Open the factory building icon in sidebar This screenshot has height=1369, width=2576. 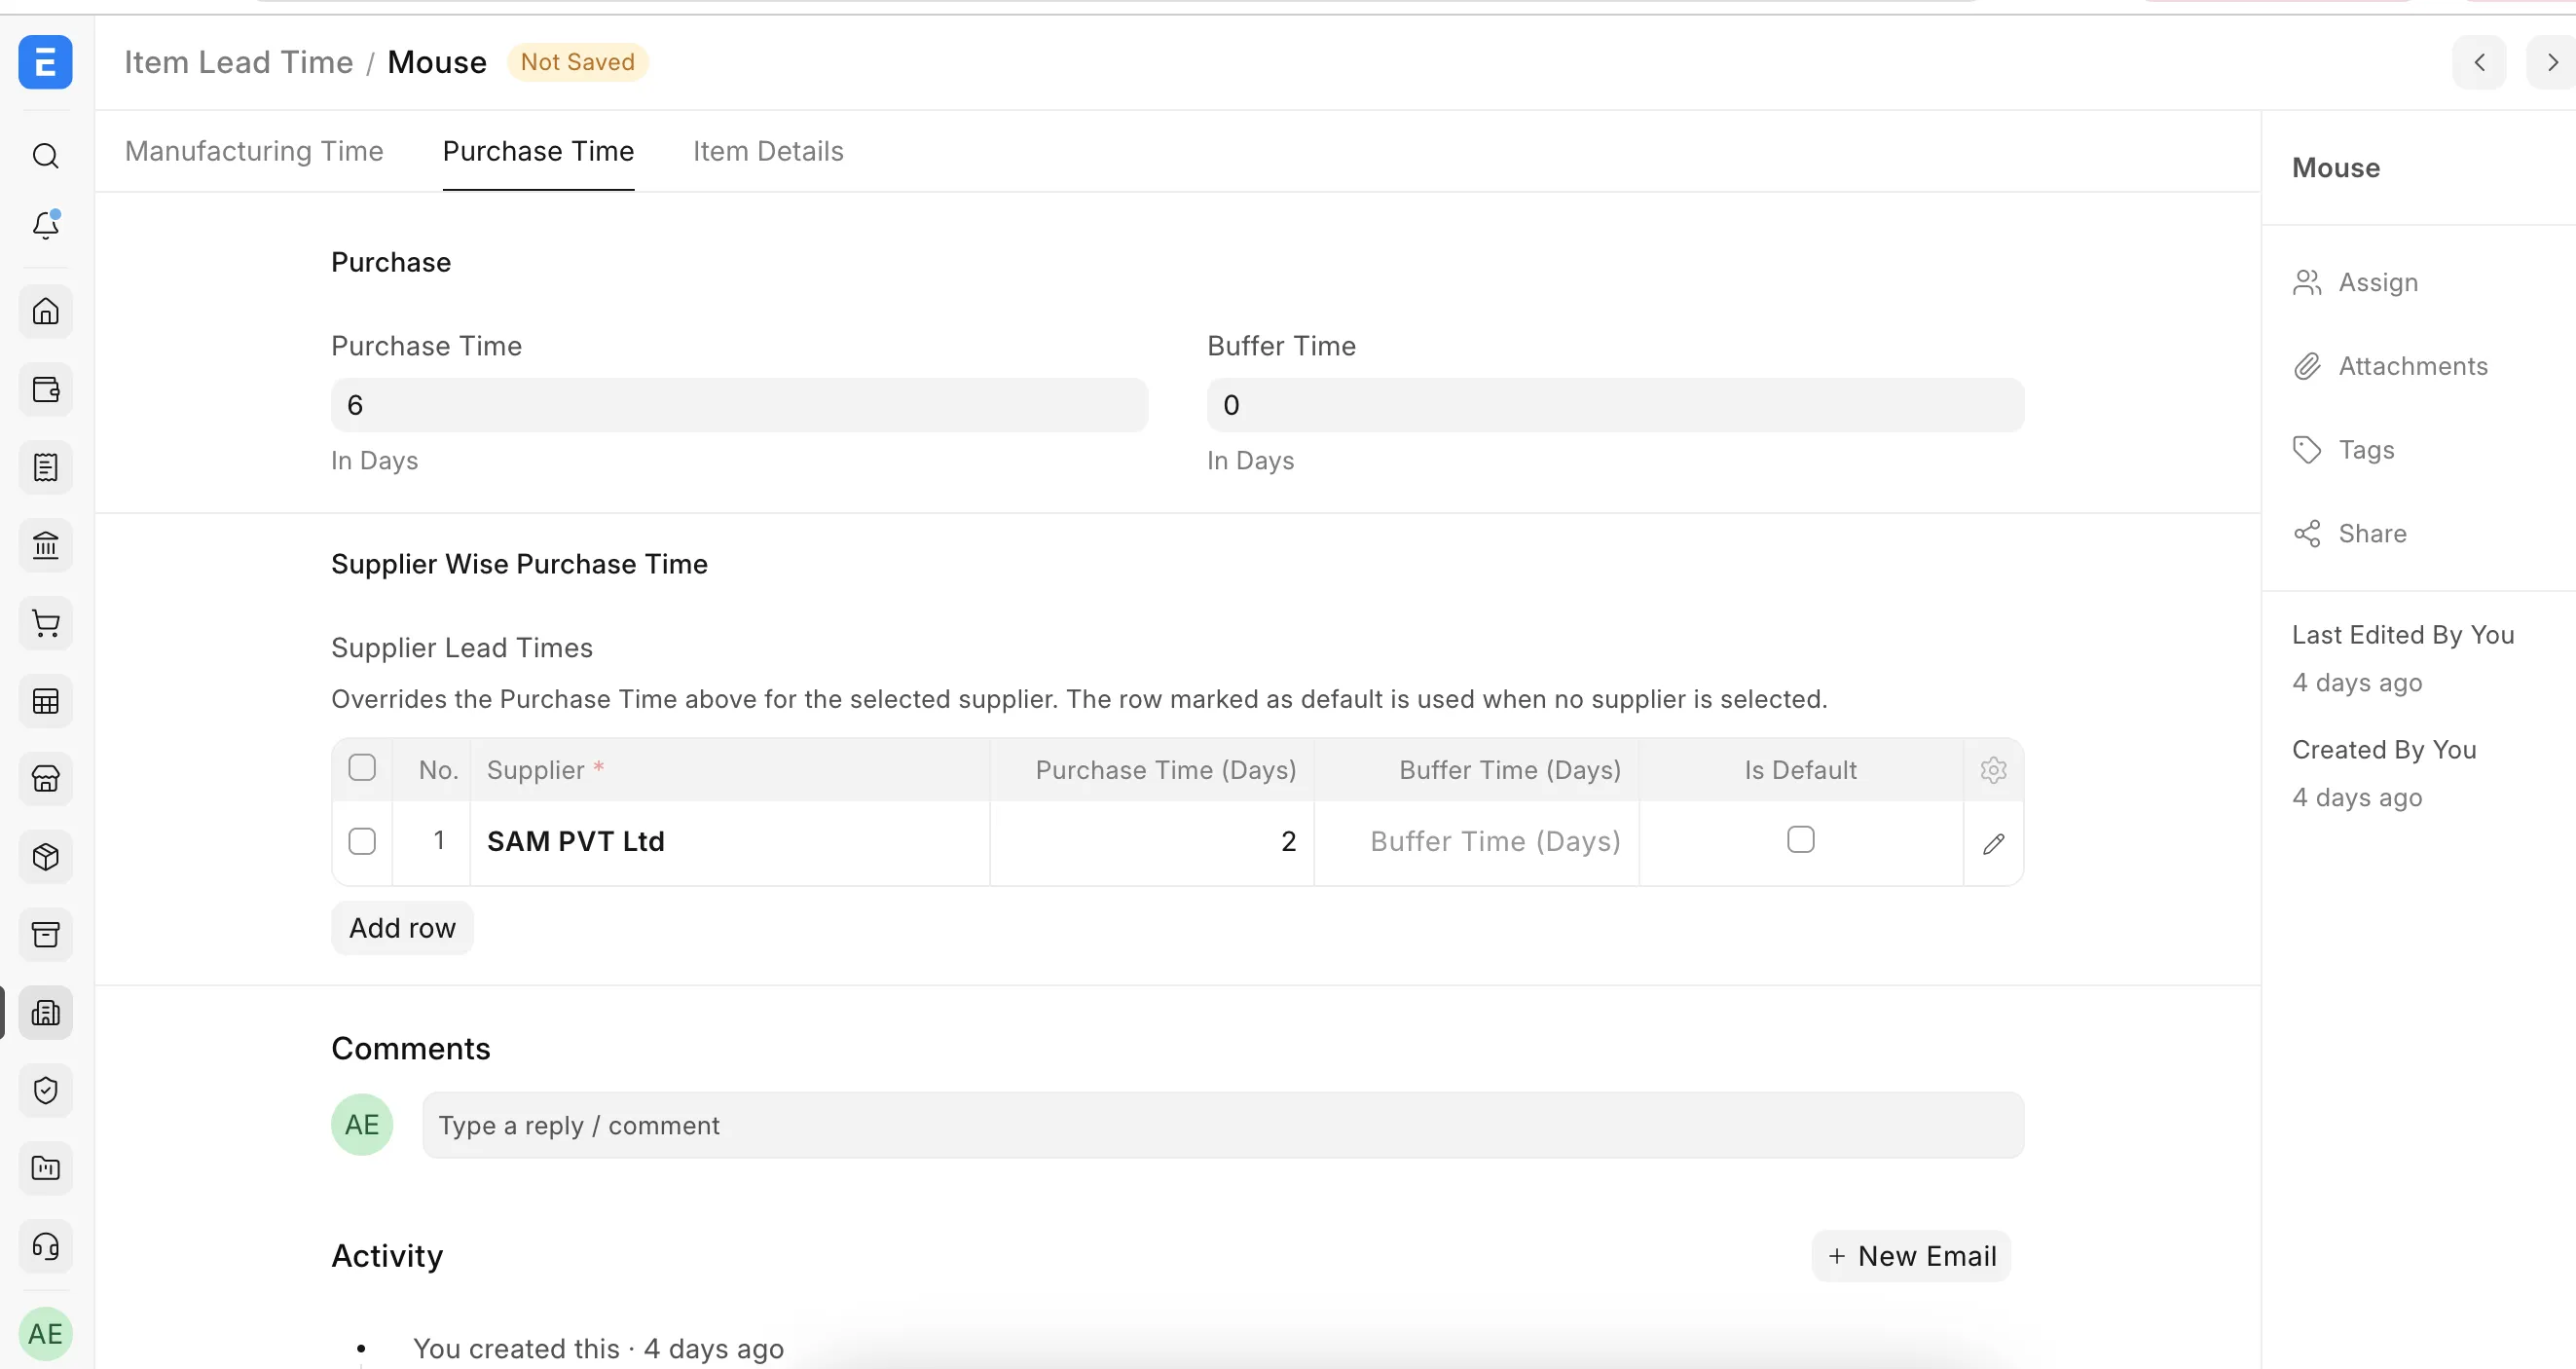coord(46,1013)
